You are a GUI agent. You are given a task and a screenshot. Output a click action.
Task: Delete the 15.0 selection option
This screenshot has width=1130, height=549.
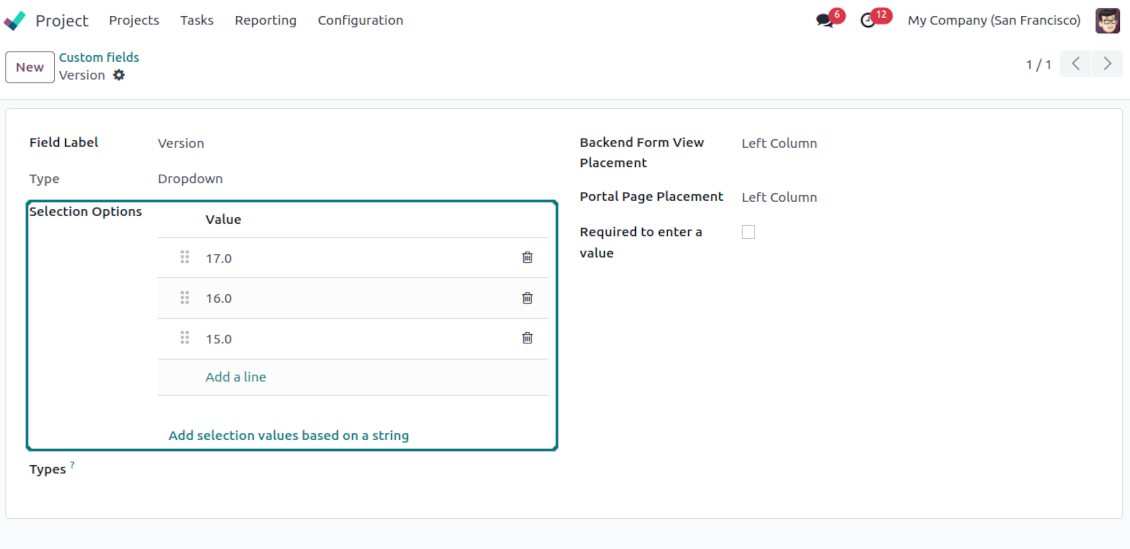[x=527, y=338]
